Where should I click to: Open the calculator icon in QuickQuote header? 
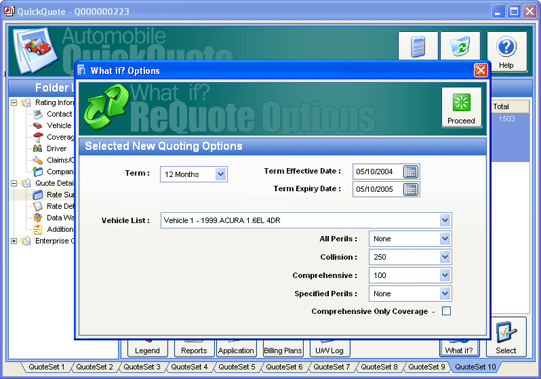tap(418, 46)
